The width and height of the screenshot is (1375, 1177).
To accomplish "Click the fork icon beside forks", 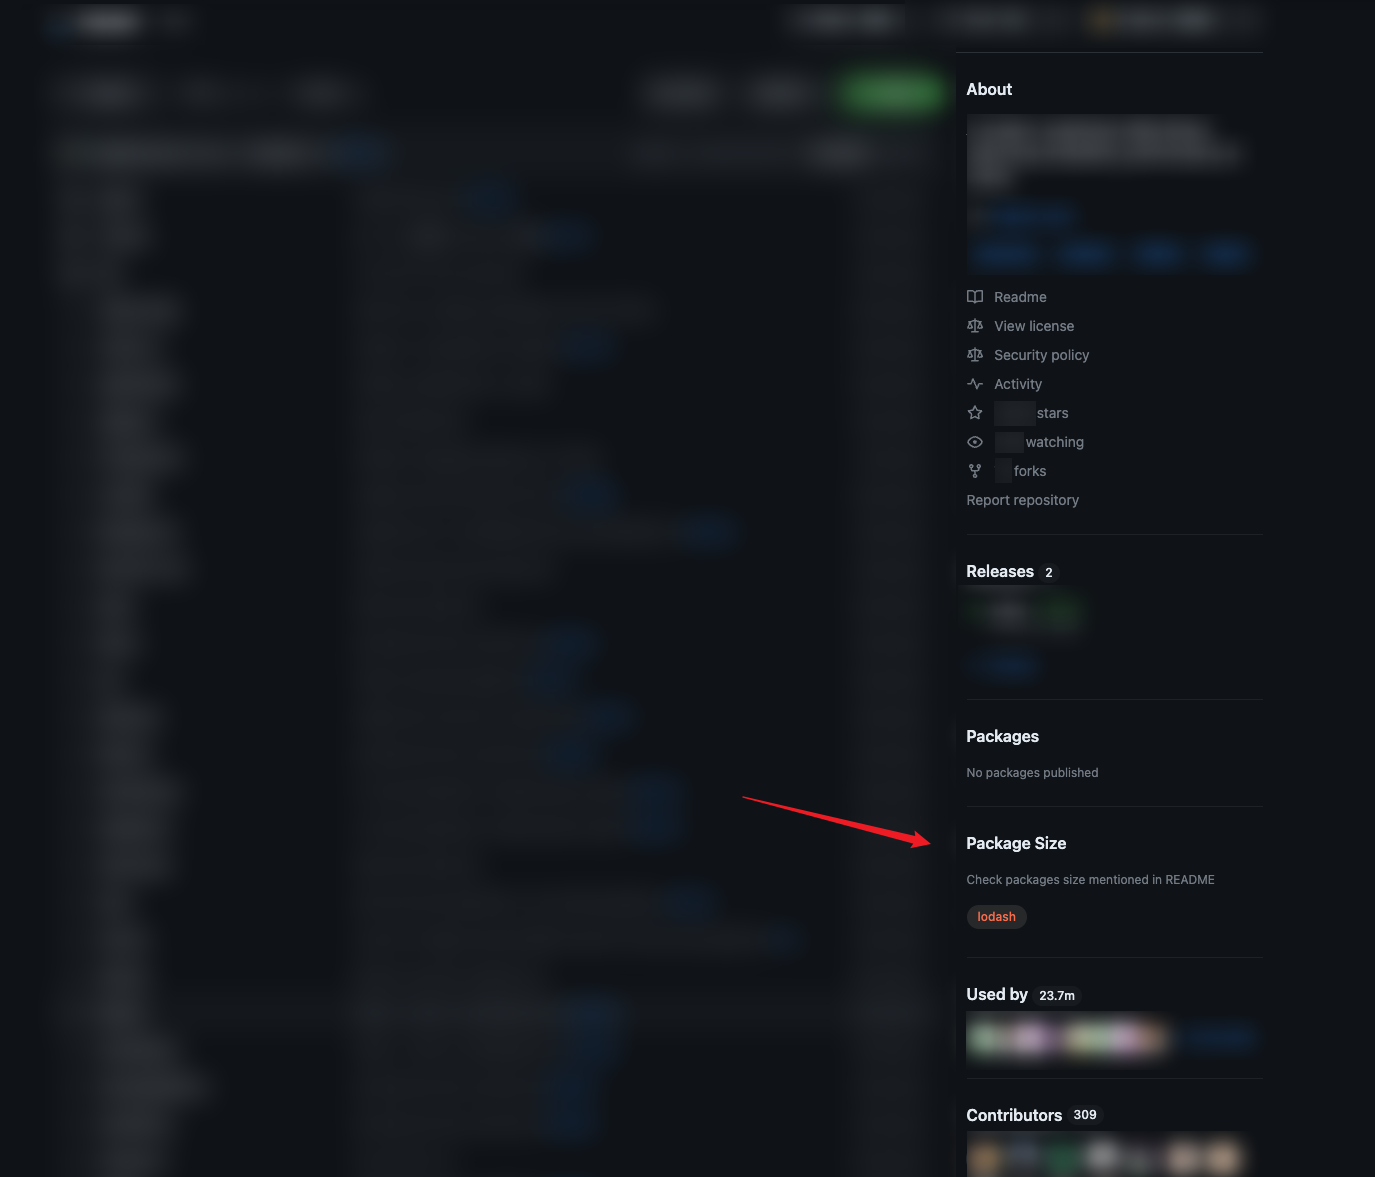I will (x=975, y=471).
